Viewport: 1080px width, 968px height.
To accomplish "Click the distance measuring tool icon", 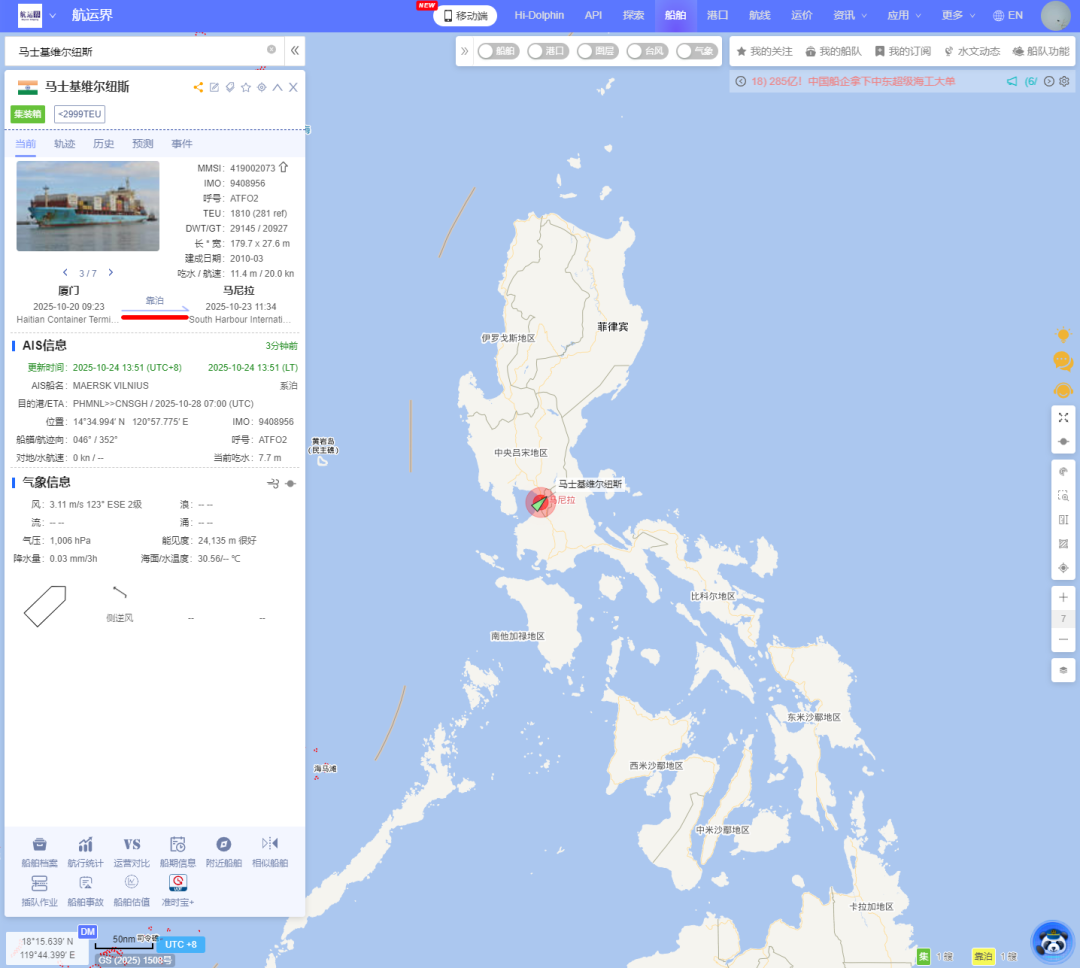I will tap(1063, 519).
